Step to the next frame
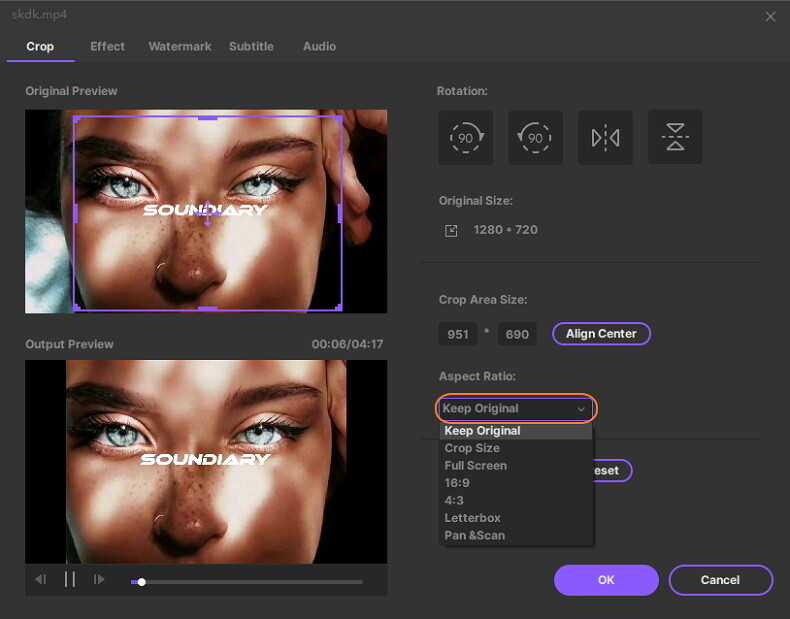Screen dimensions: 790x619 tap(99, 579)
